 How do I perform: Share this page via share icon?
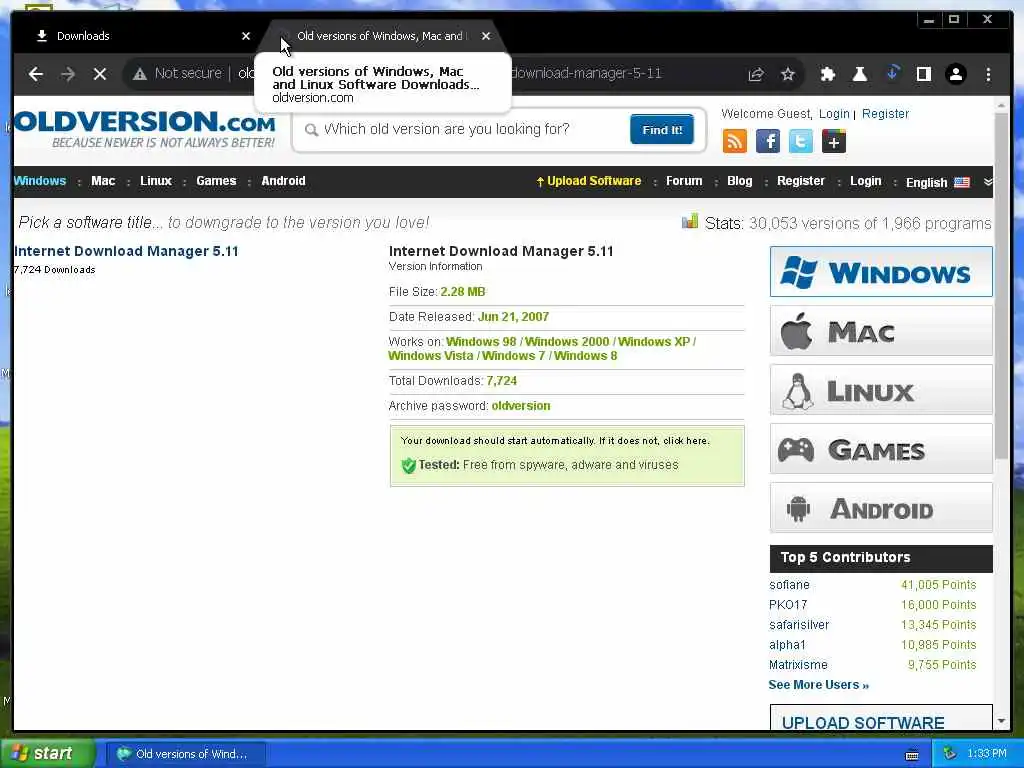[x=756, y=74]
